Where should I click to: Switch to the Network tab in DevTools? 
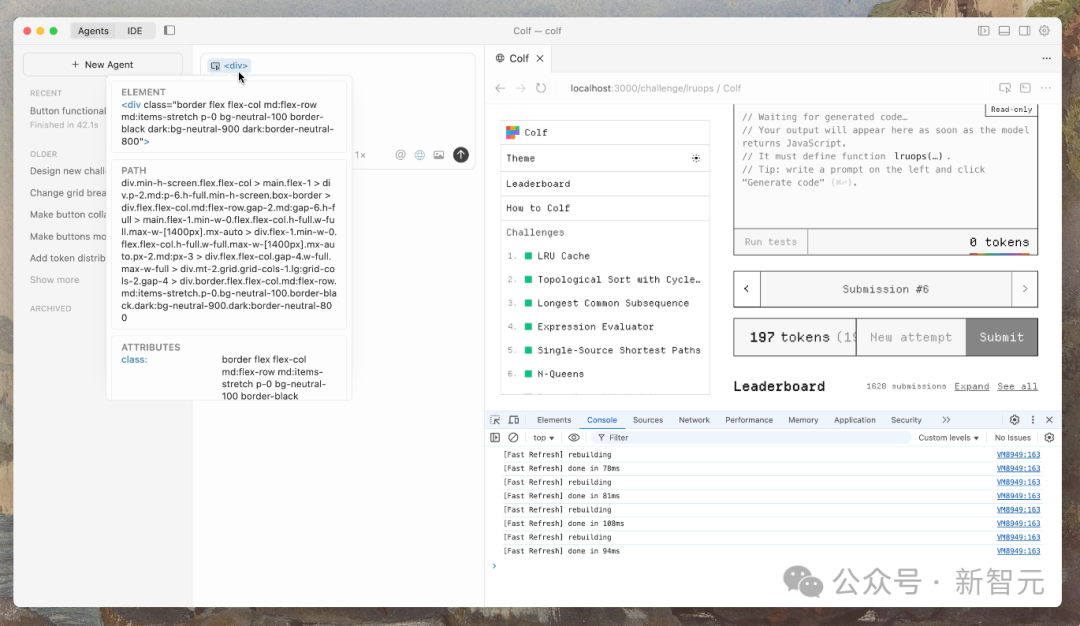(x=694, y=420)
